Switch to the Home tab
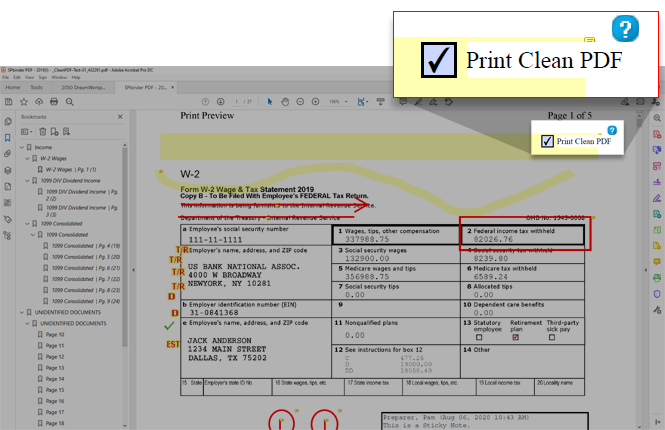This screenshot has width=665, height=430. 13,87
